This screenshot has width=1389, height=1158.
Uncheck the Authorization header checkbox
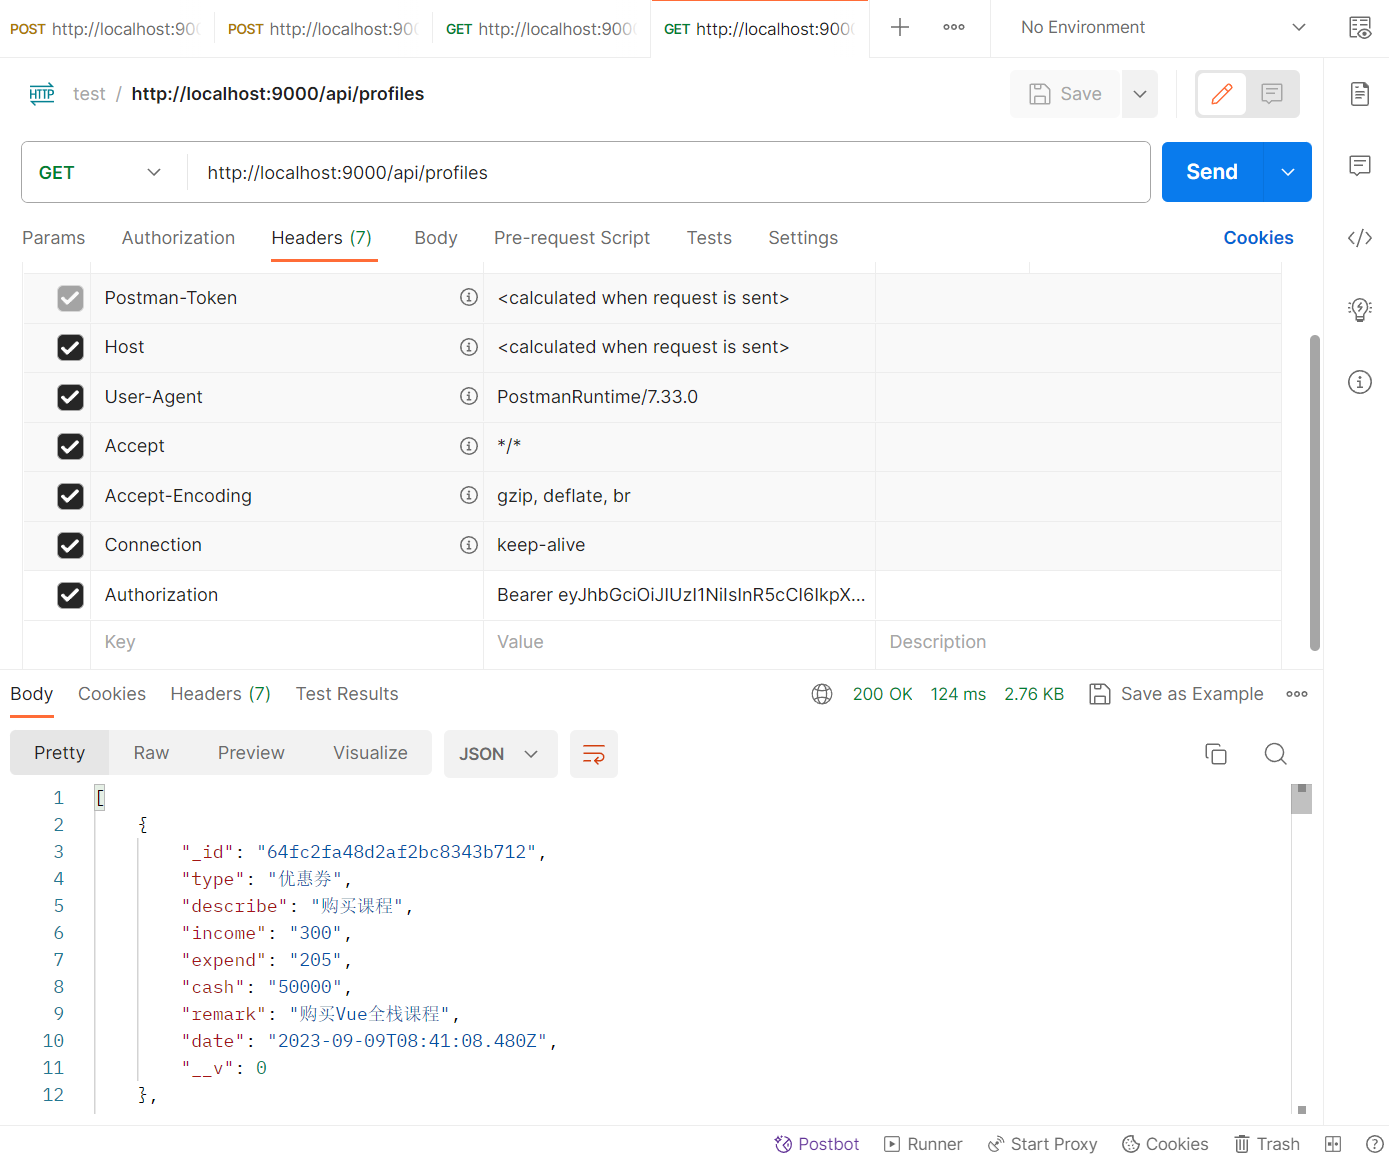tap(70, 595)
